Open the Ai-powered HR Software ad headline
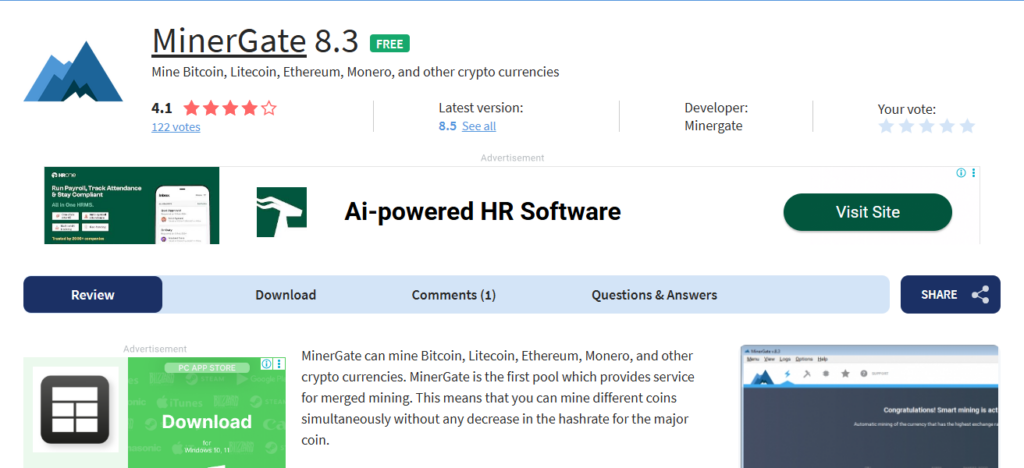 (482, 211)
